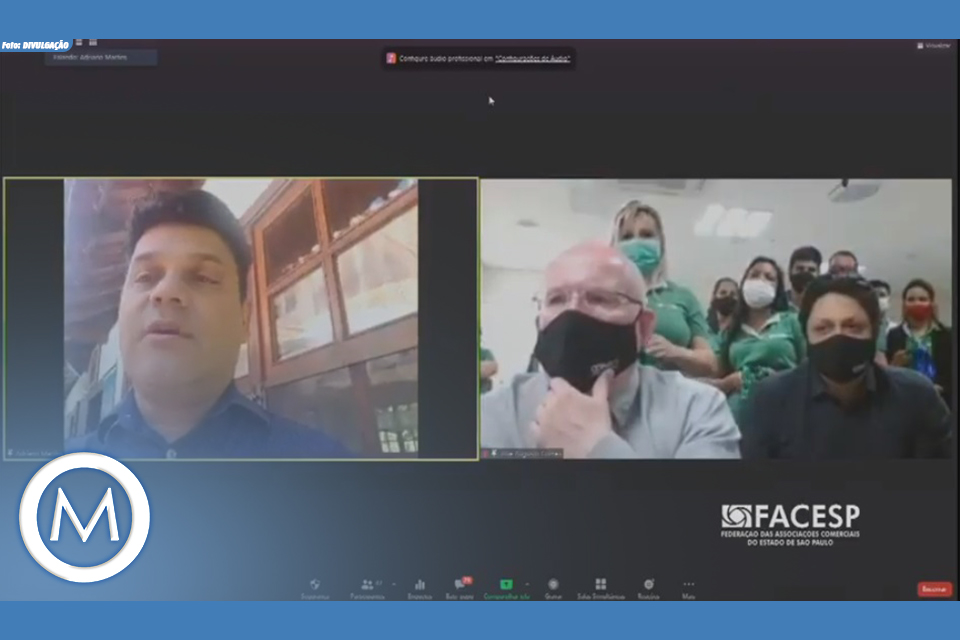Open the More (Mais) options menu
The width and height of the screenshot is (960, 640).
[x=688, y=586]
